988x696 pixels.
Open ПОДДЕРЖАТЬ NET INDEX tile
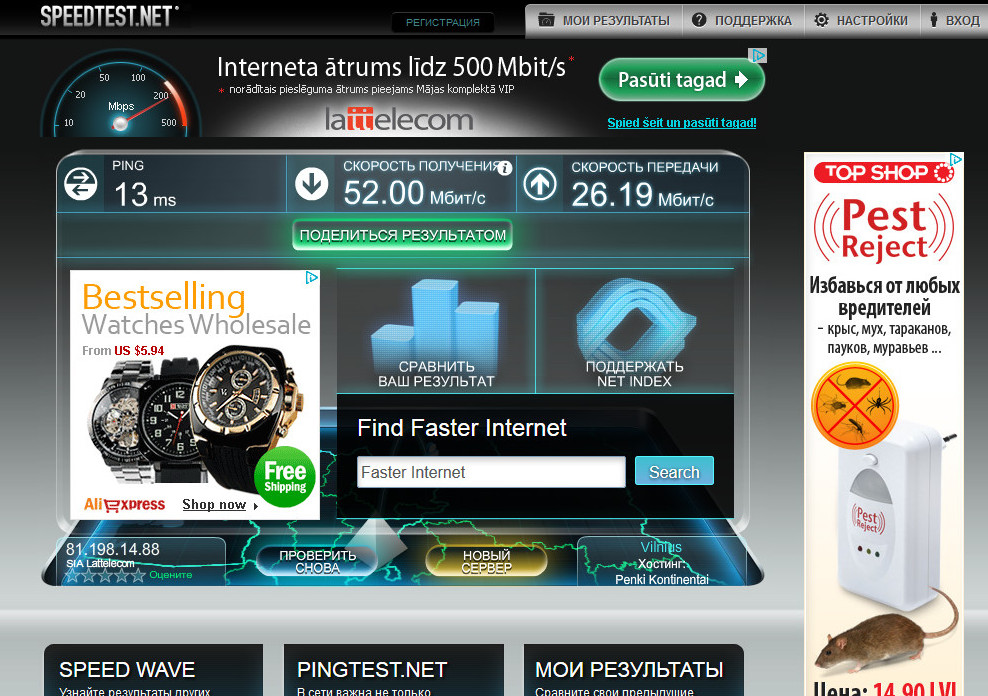(x=635, y=331)
